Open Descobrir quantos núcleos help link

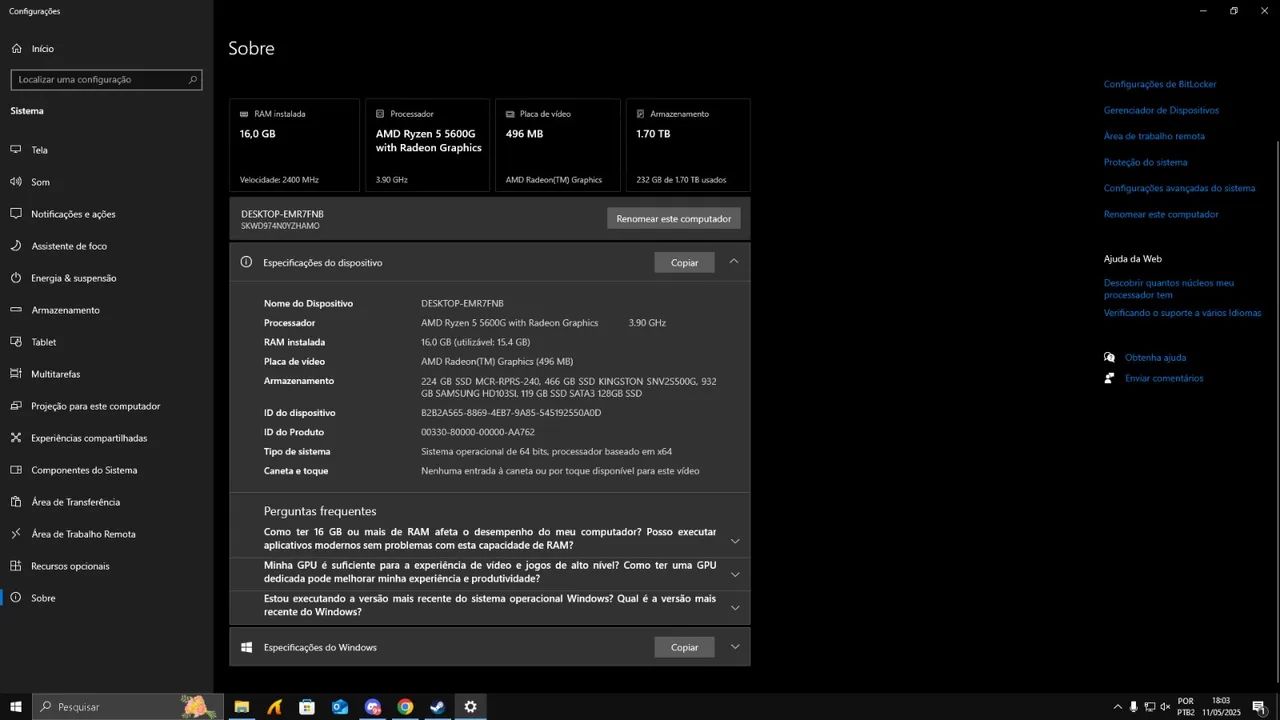pyautogui.click(x=1169, y=289)
